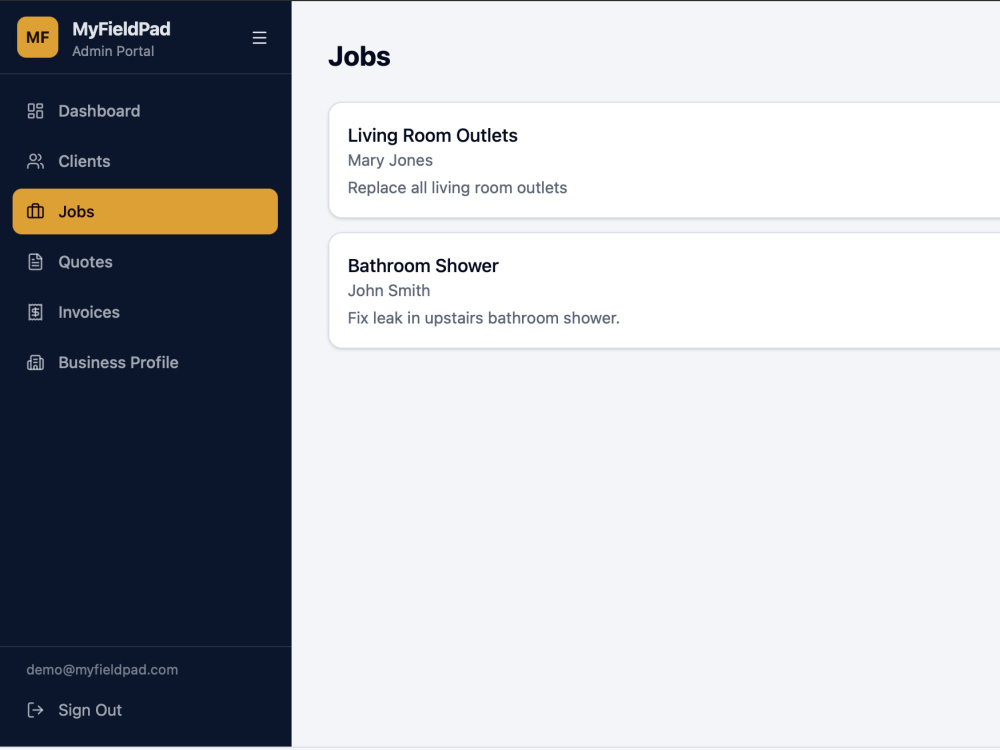Image resolution: width=1000 pixels, height=750 pixels.
Task: Go to the Clients menu label
Action: tap(84, 161)
